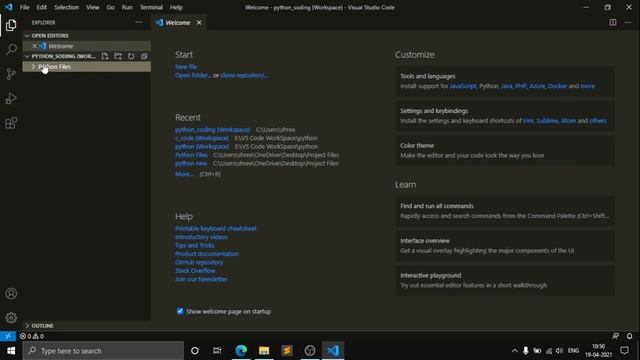Open the Selection menu
Screen dimensions: 640x360
click(67, 7)
